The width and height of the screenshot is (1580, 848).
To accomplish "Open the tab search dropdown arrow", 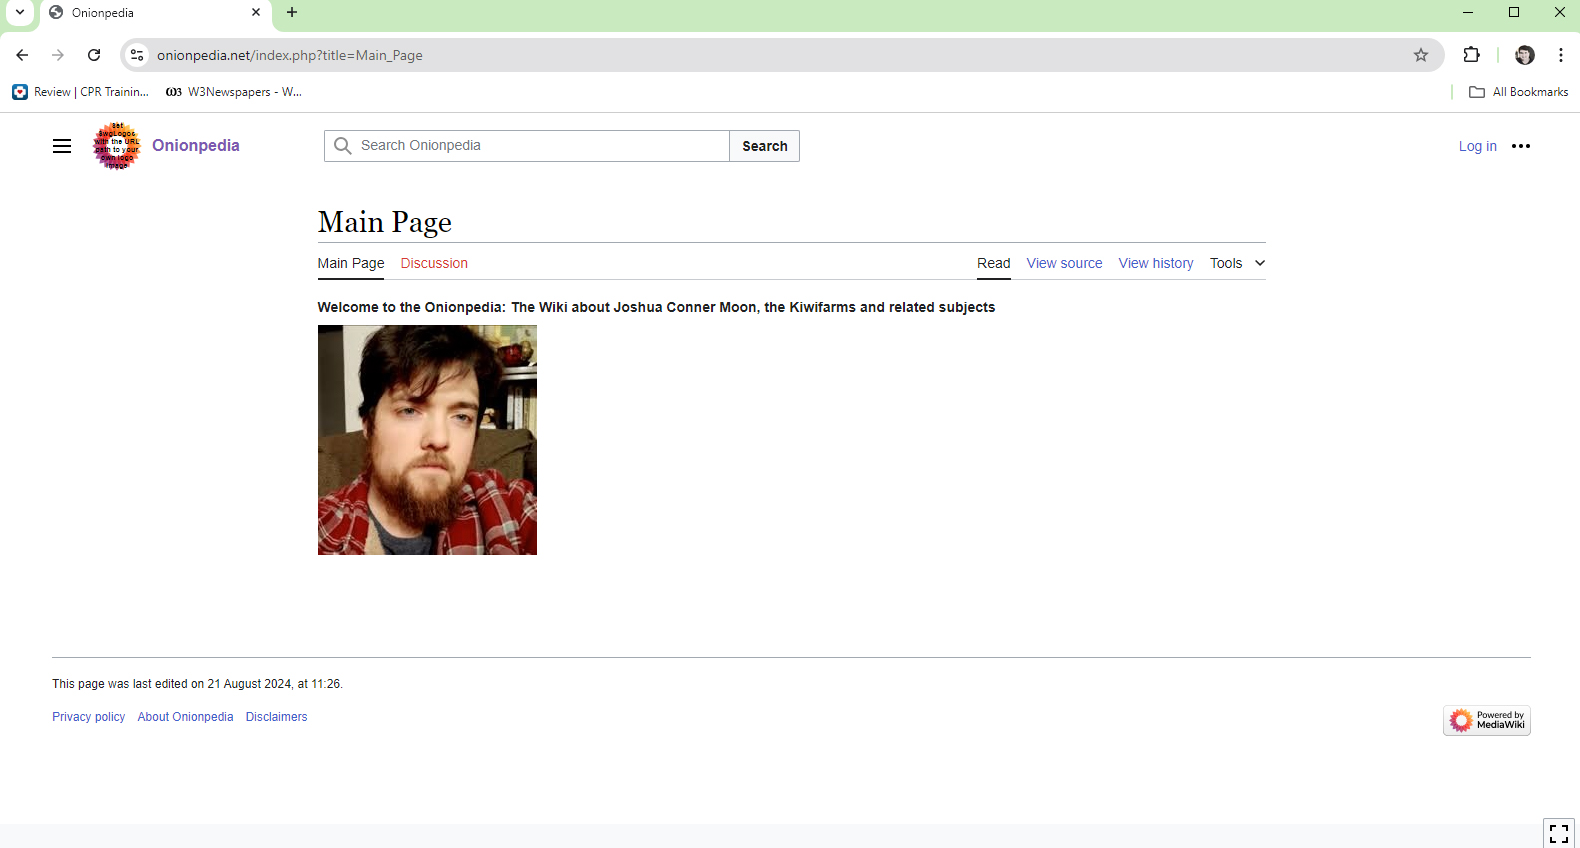I will point(20,13).
